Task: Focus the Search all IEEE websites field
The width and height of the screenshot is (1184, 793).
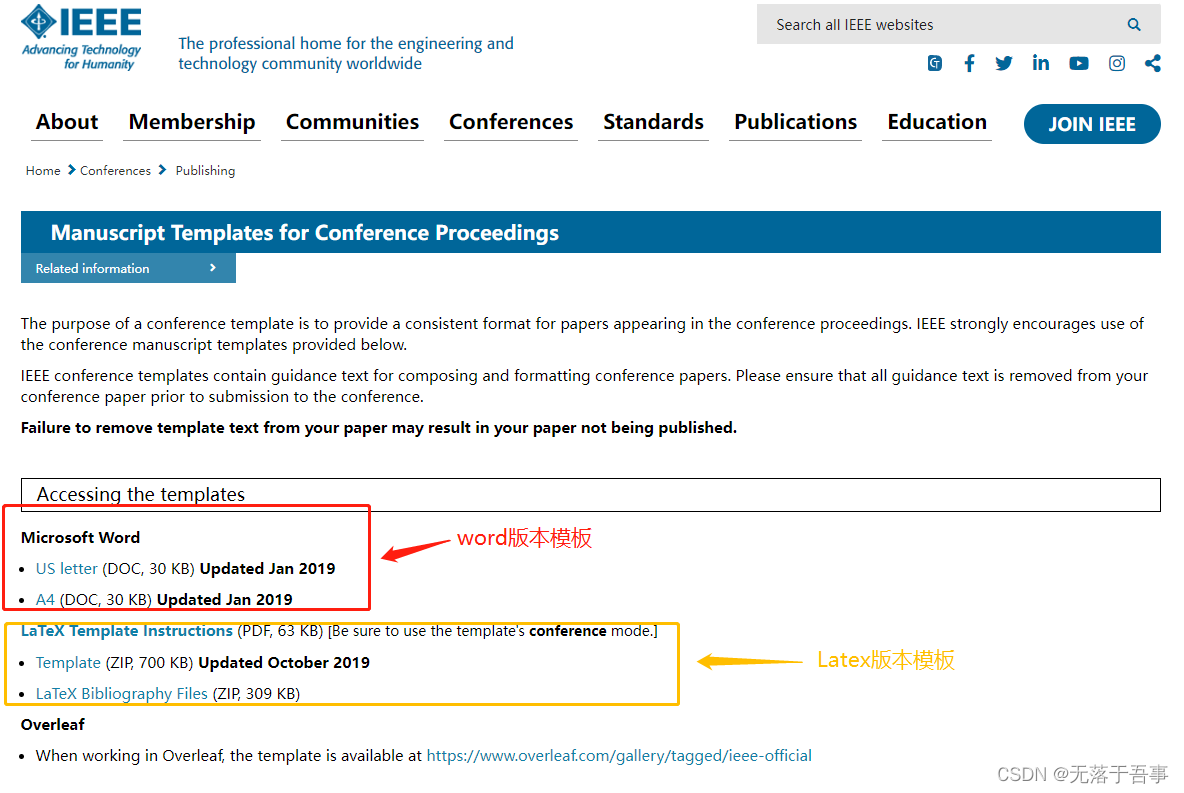Action: tap(958, 24)
